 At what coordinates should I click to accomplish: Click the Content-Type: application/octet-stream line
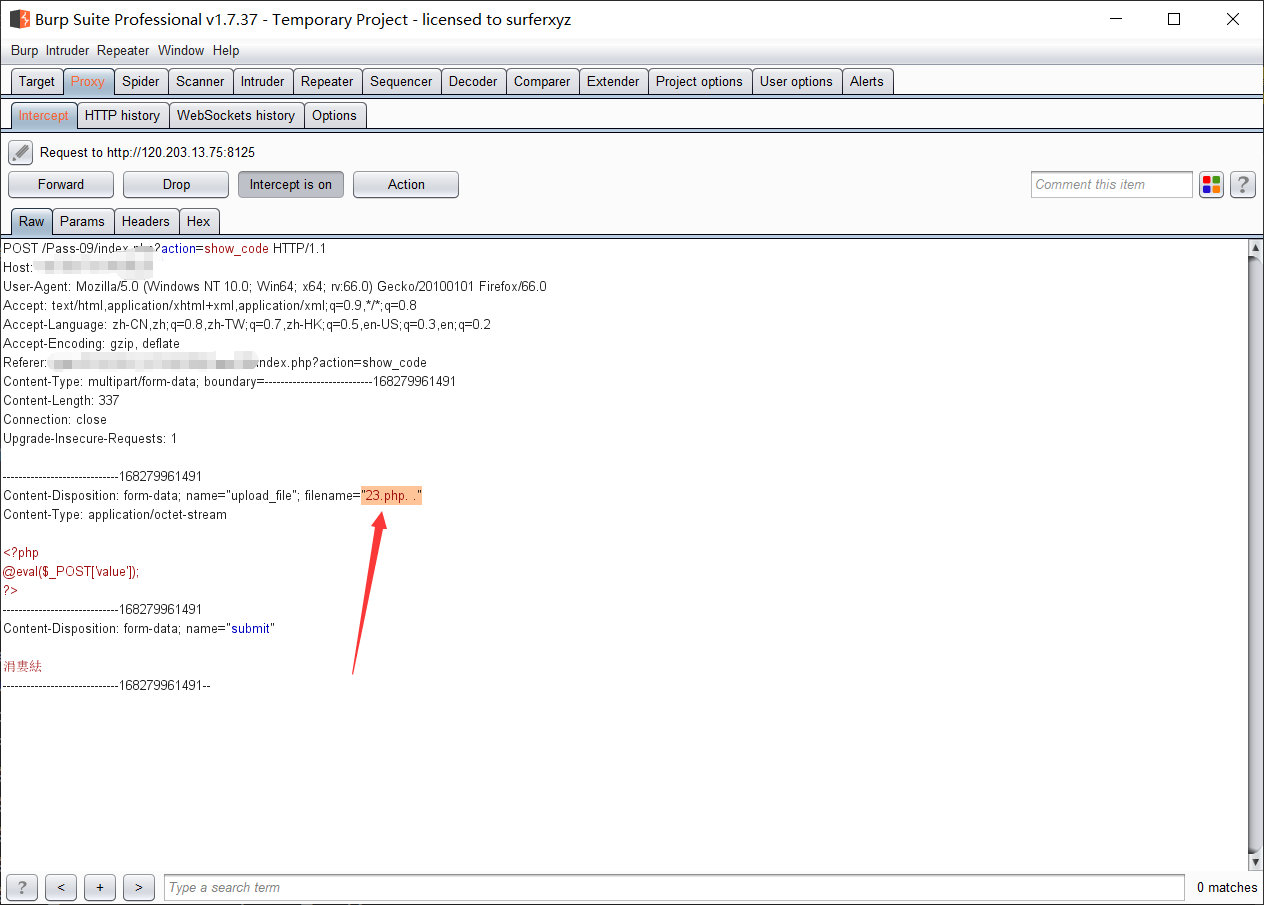(115, 515)
